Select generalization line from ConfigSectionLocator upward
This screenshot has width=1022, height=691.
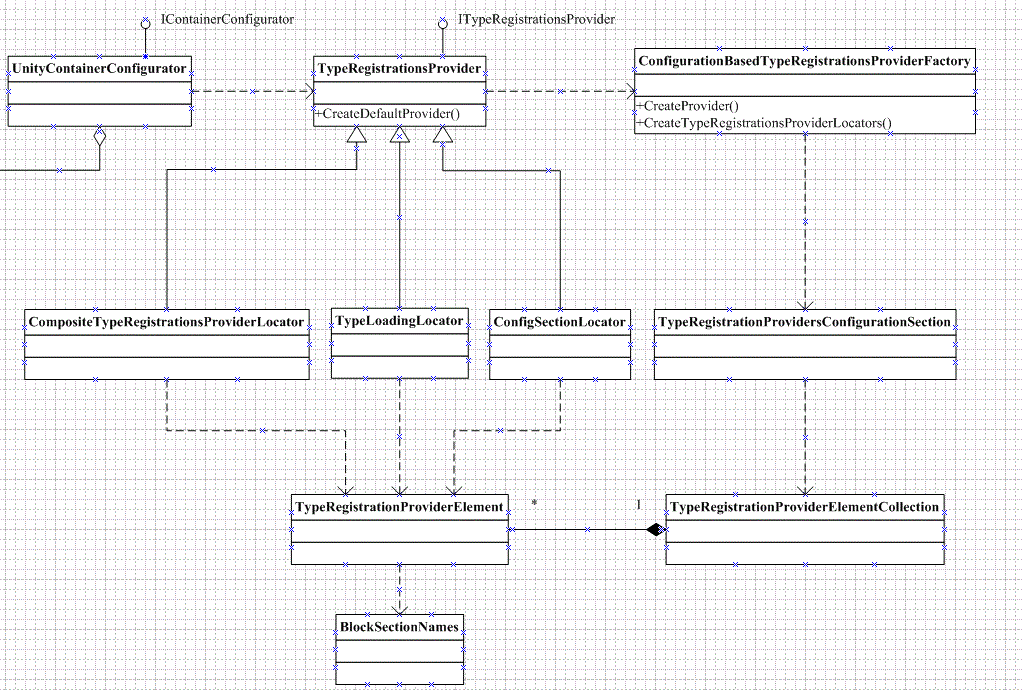point(549,170)
